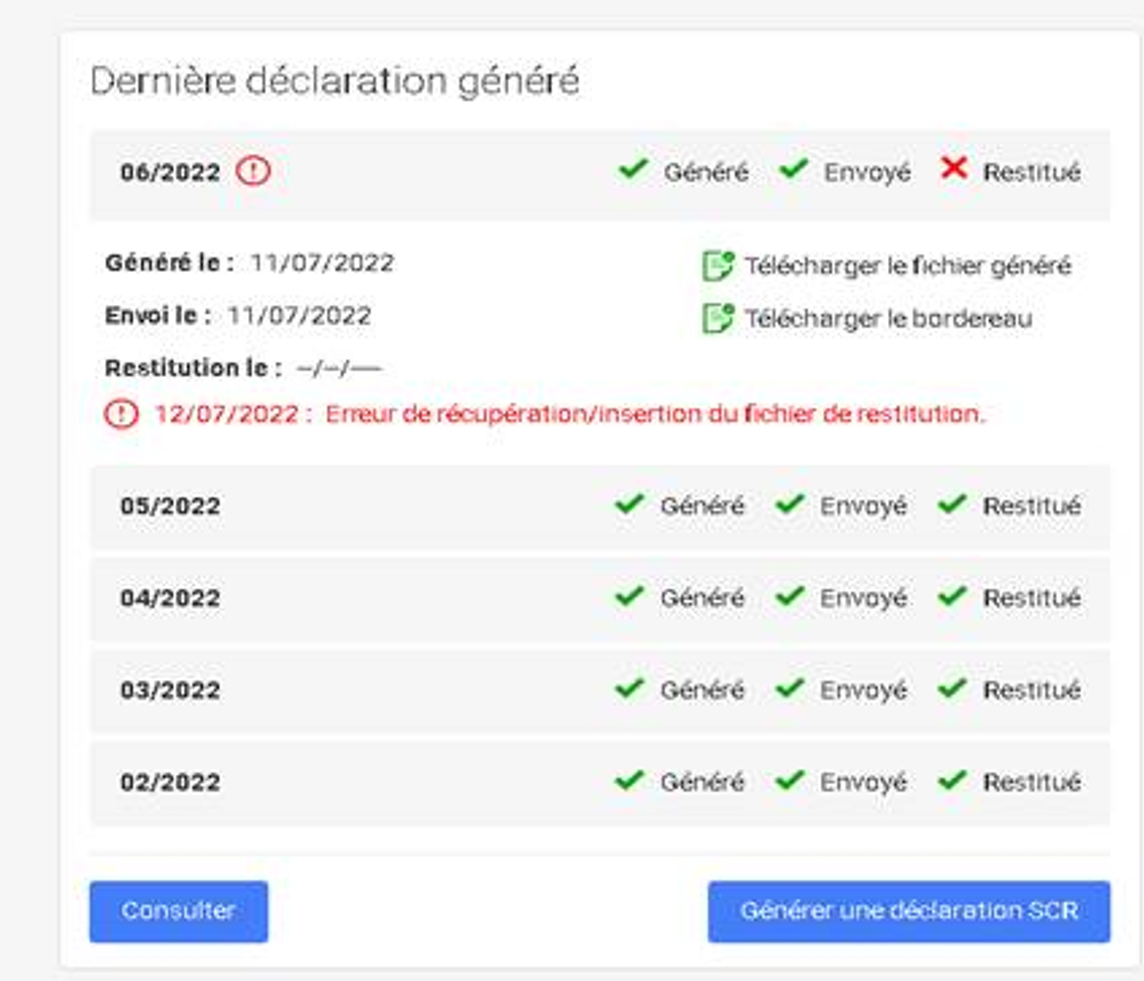Image resolution: width=1144 pixels, height=981 pixels.
Task: Click the green Envoyé checkmark for 03/2022
Action: click(x=790, y=688)
